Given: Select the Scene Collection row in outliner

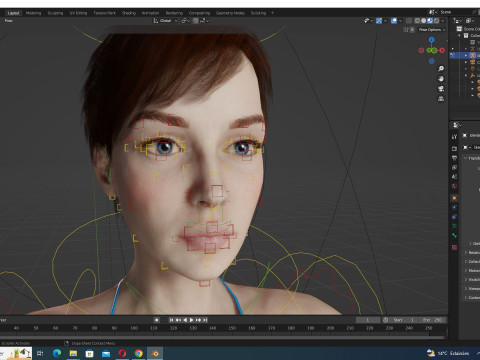Looking at the screenshot, I should pyautogui.click(x=468, y=29).
